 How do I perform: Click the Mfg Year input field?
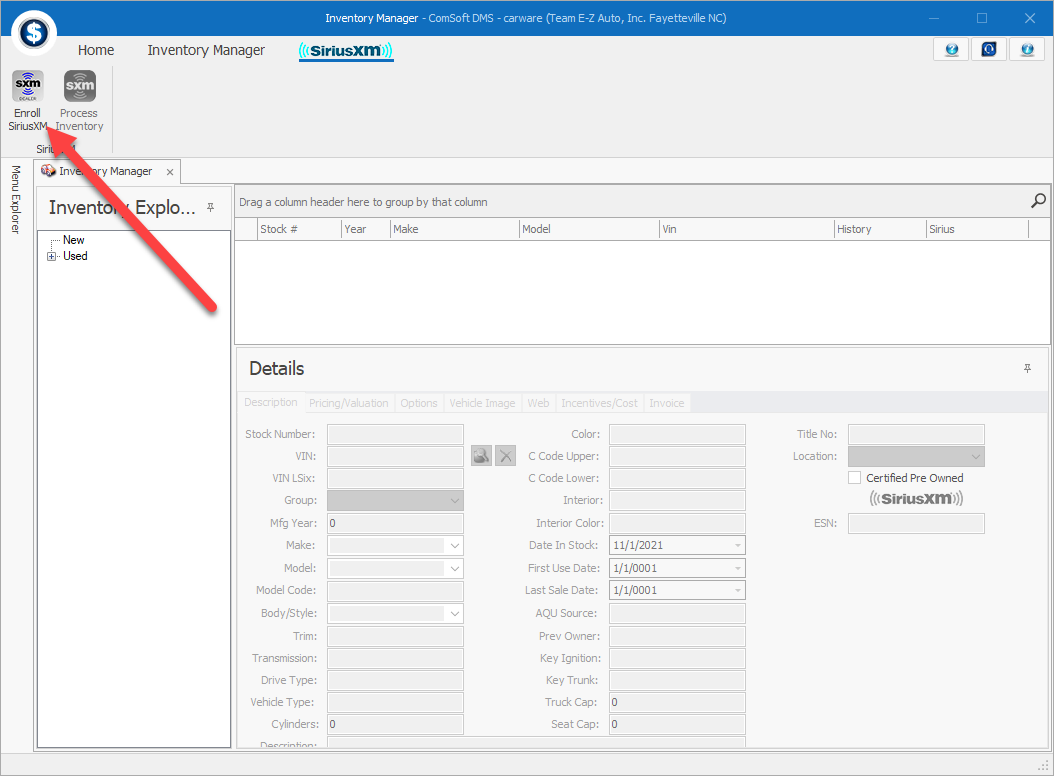tap(395, 523)
